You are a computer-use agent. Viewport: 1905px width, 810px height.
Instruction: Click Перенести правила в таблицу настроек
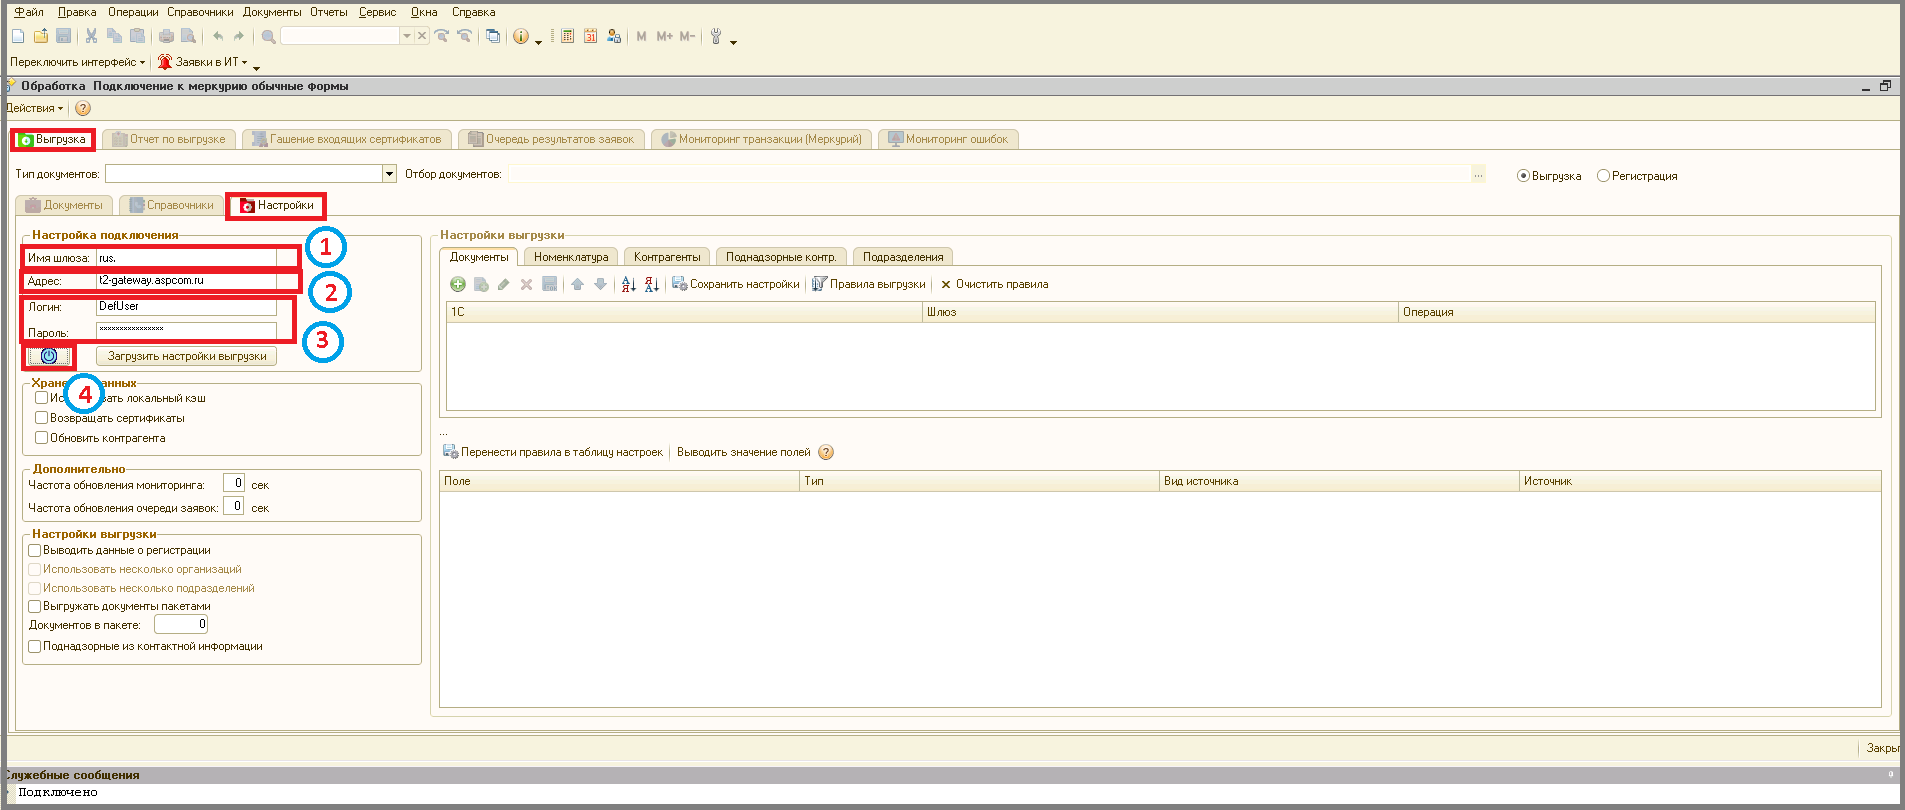(x=553, y=452)
